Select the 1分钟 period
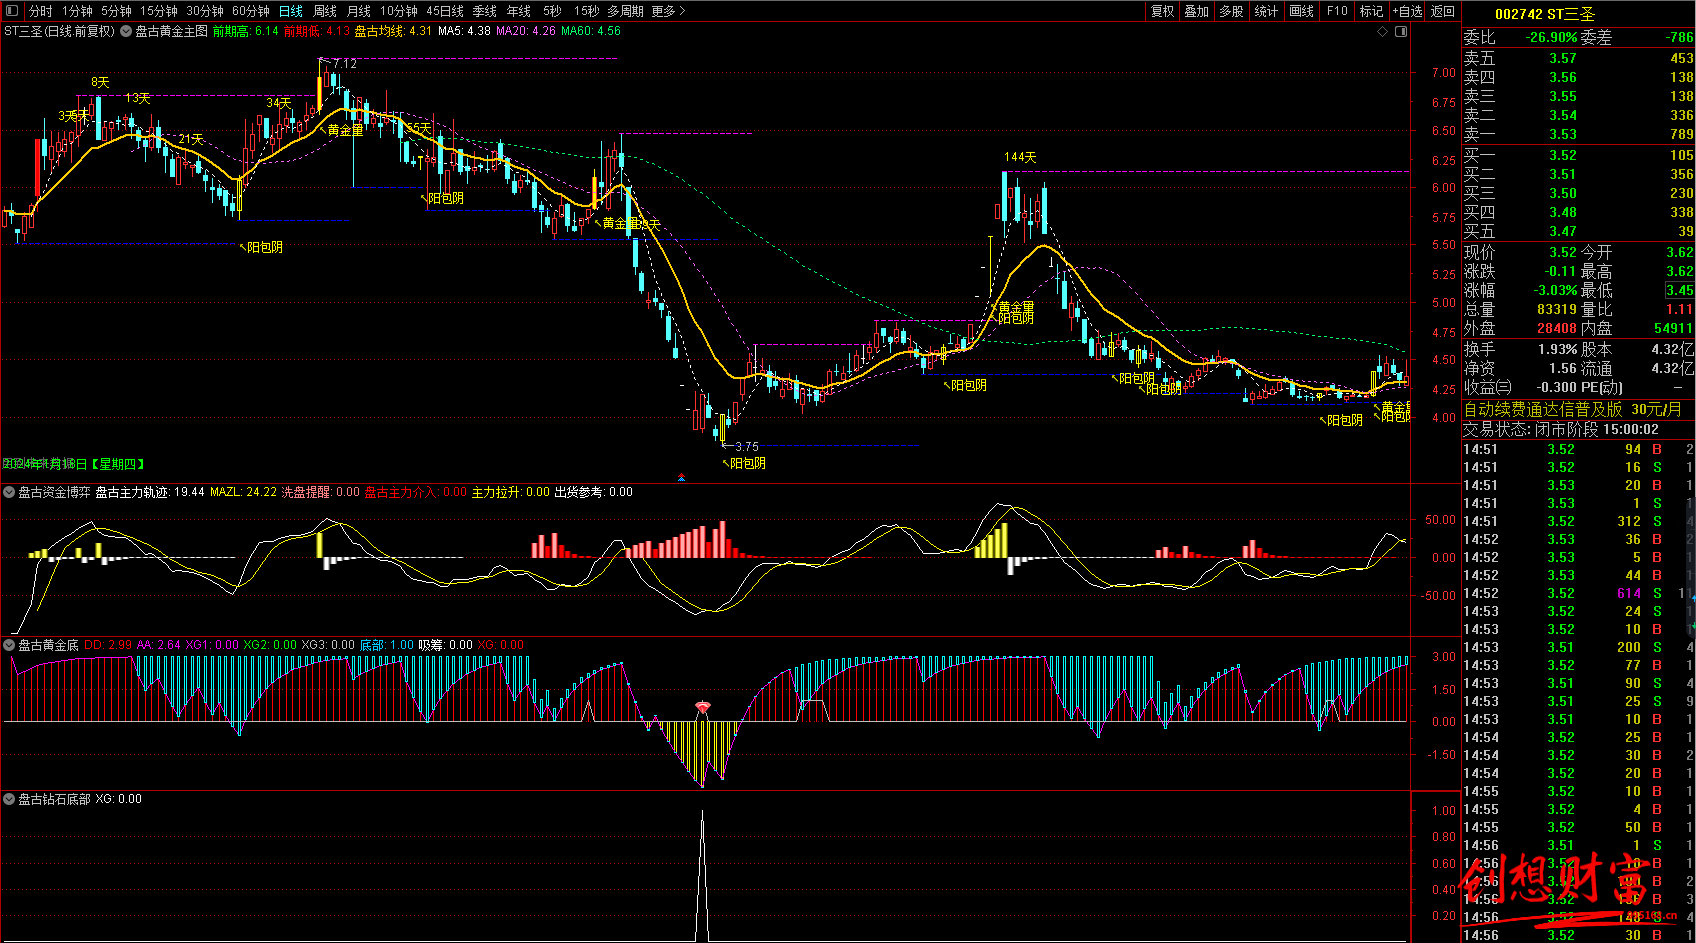Viewport: 1696px width, 943px height. (77, 11)
